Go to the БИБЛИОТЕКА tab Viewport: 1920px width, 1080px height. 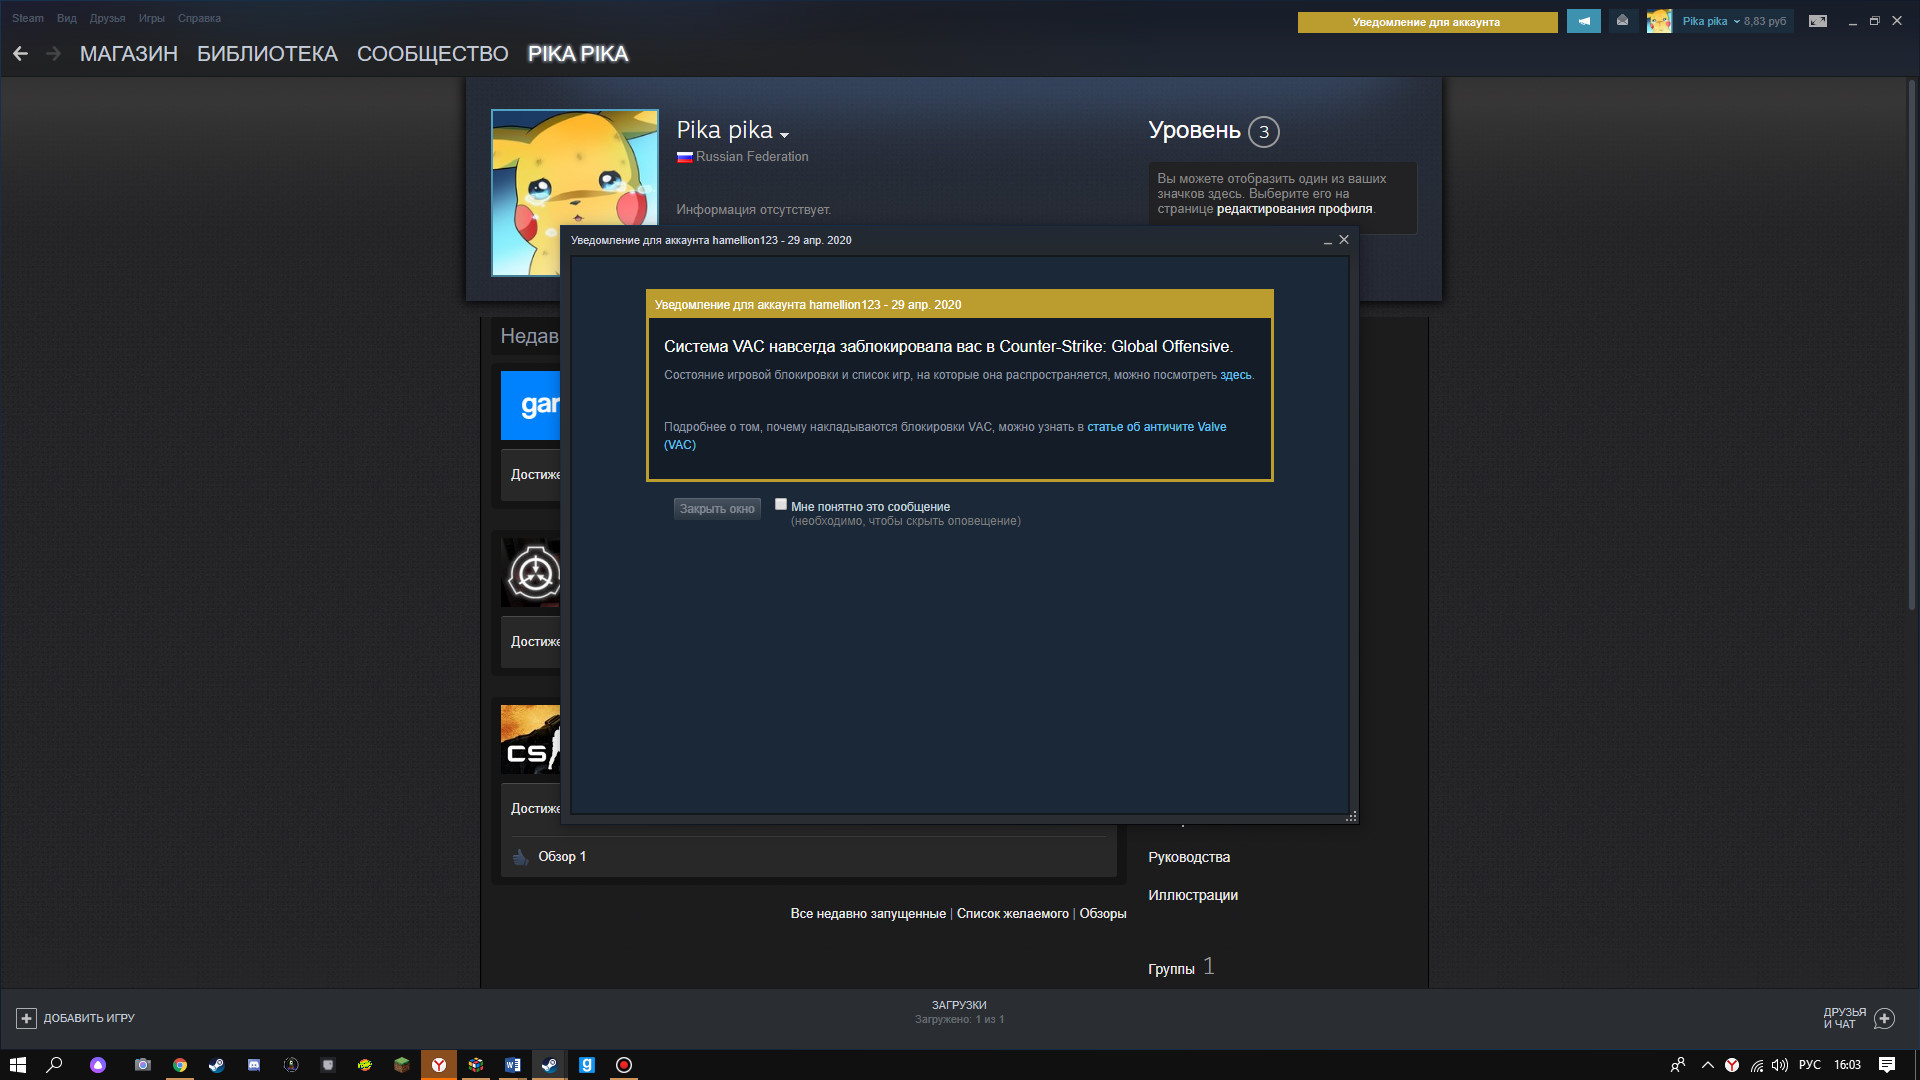(x=267, y=54)
